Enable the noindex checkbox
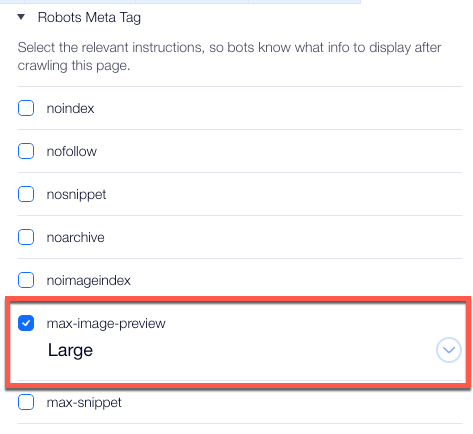The image size is (473, 434). point(26,108)
